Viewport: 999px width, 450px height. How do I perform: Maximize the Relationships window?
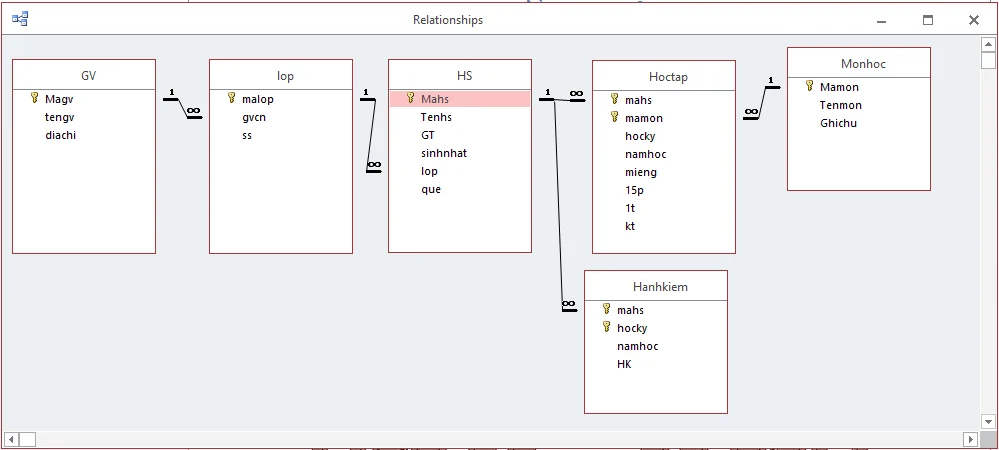(927, 20)
